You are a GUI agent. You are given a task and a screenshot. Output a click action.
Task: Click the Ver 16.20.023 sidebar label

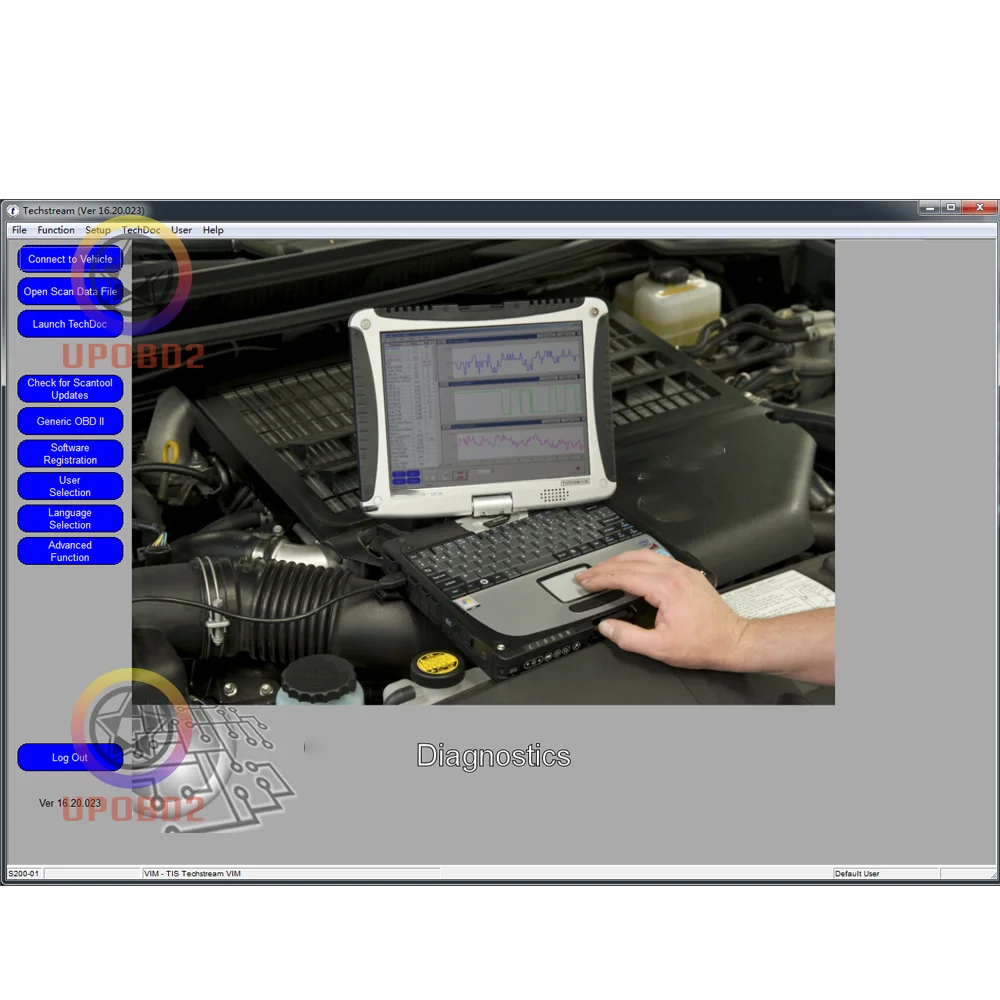[70, 803]
